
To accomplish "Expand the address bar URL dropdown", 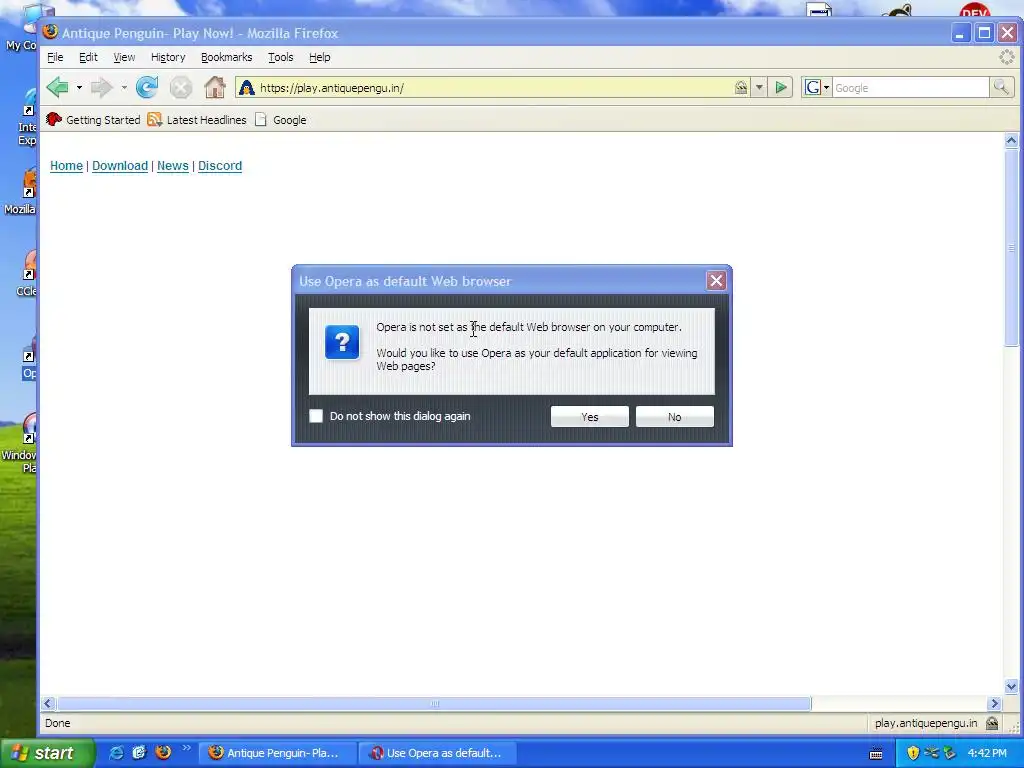I will tap(759, 88).
